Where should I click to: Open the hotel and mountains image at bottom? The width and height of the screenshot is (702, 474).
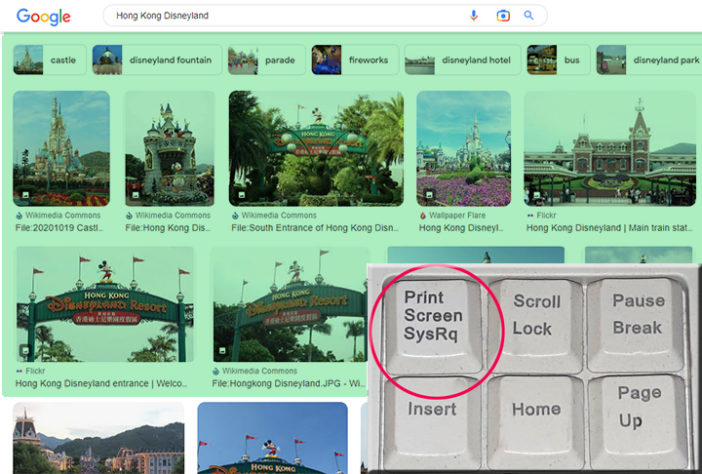pos(98,438)
